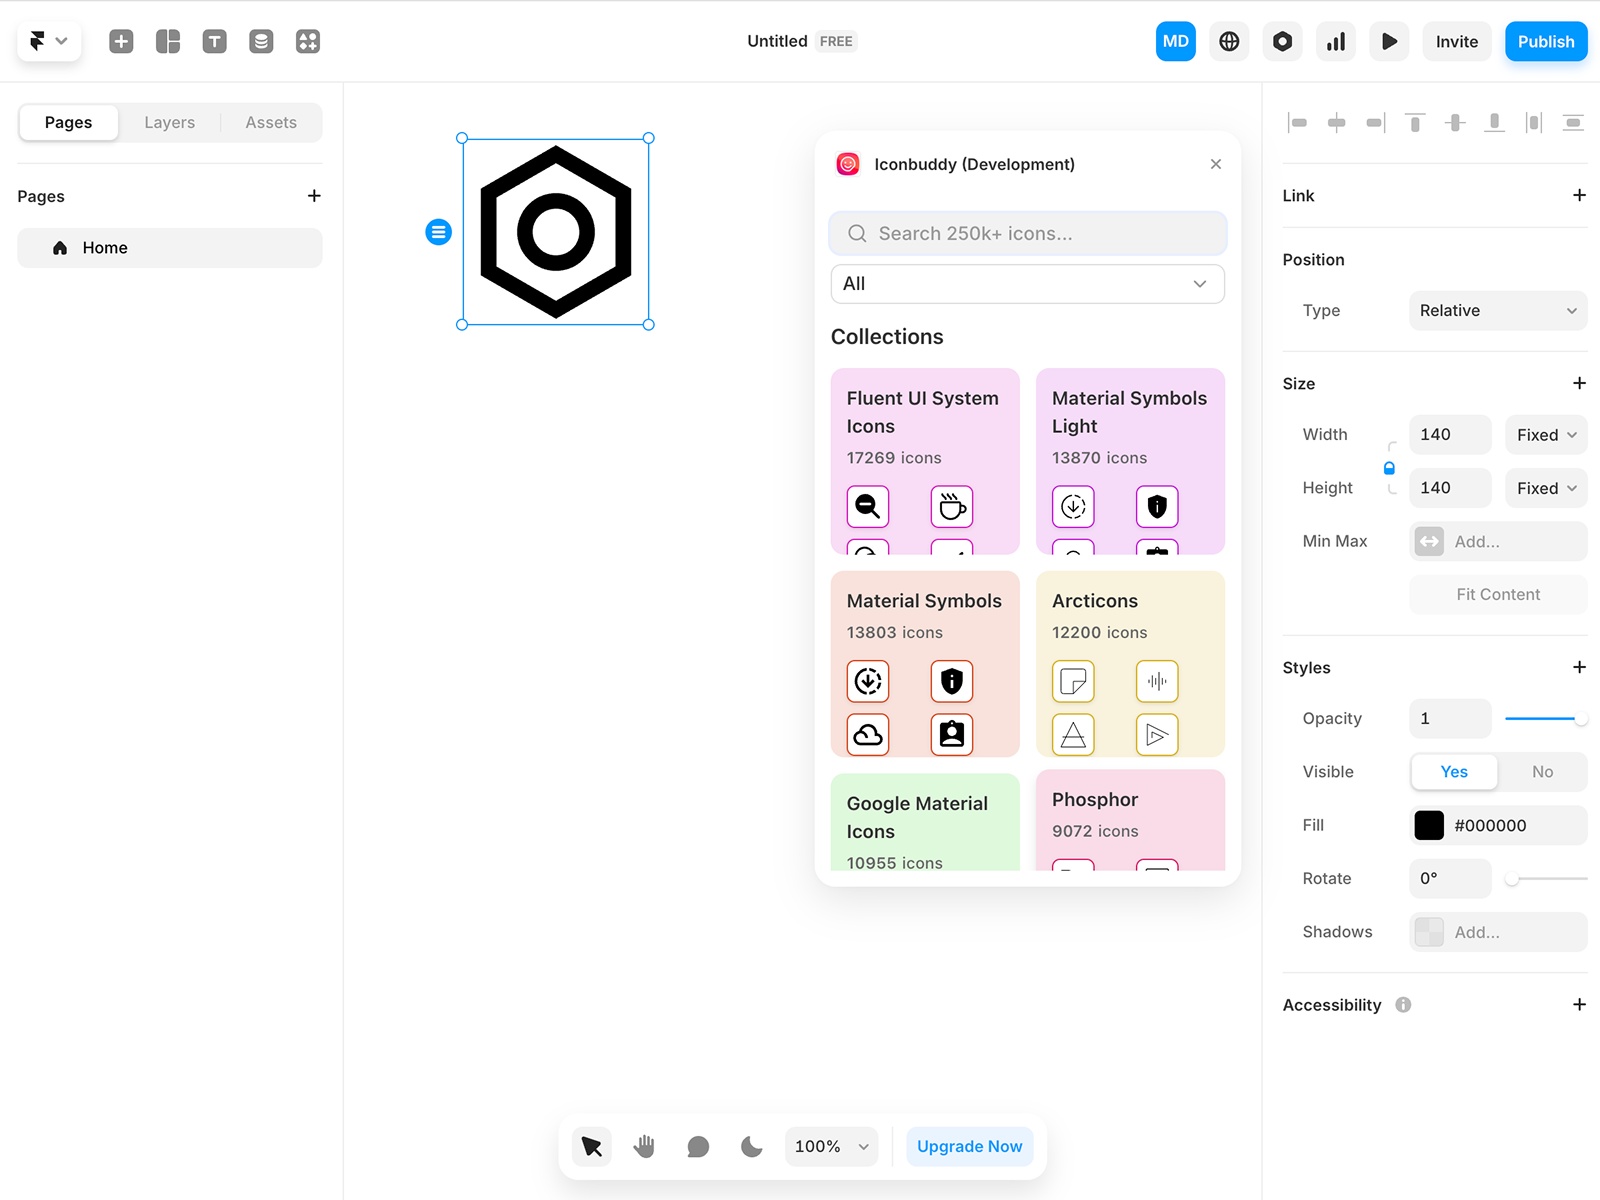Select the Layout tool in the toolbar
1600x1200 pixels.
167,41
